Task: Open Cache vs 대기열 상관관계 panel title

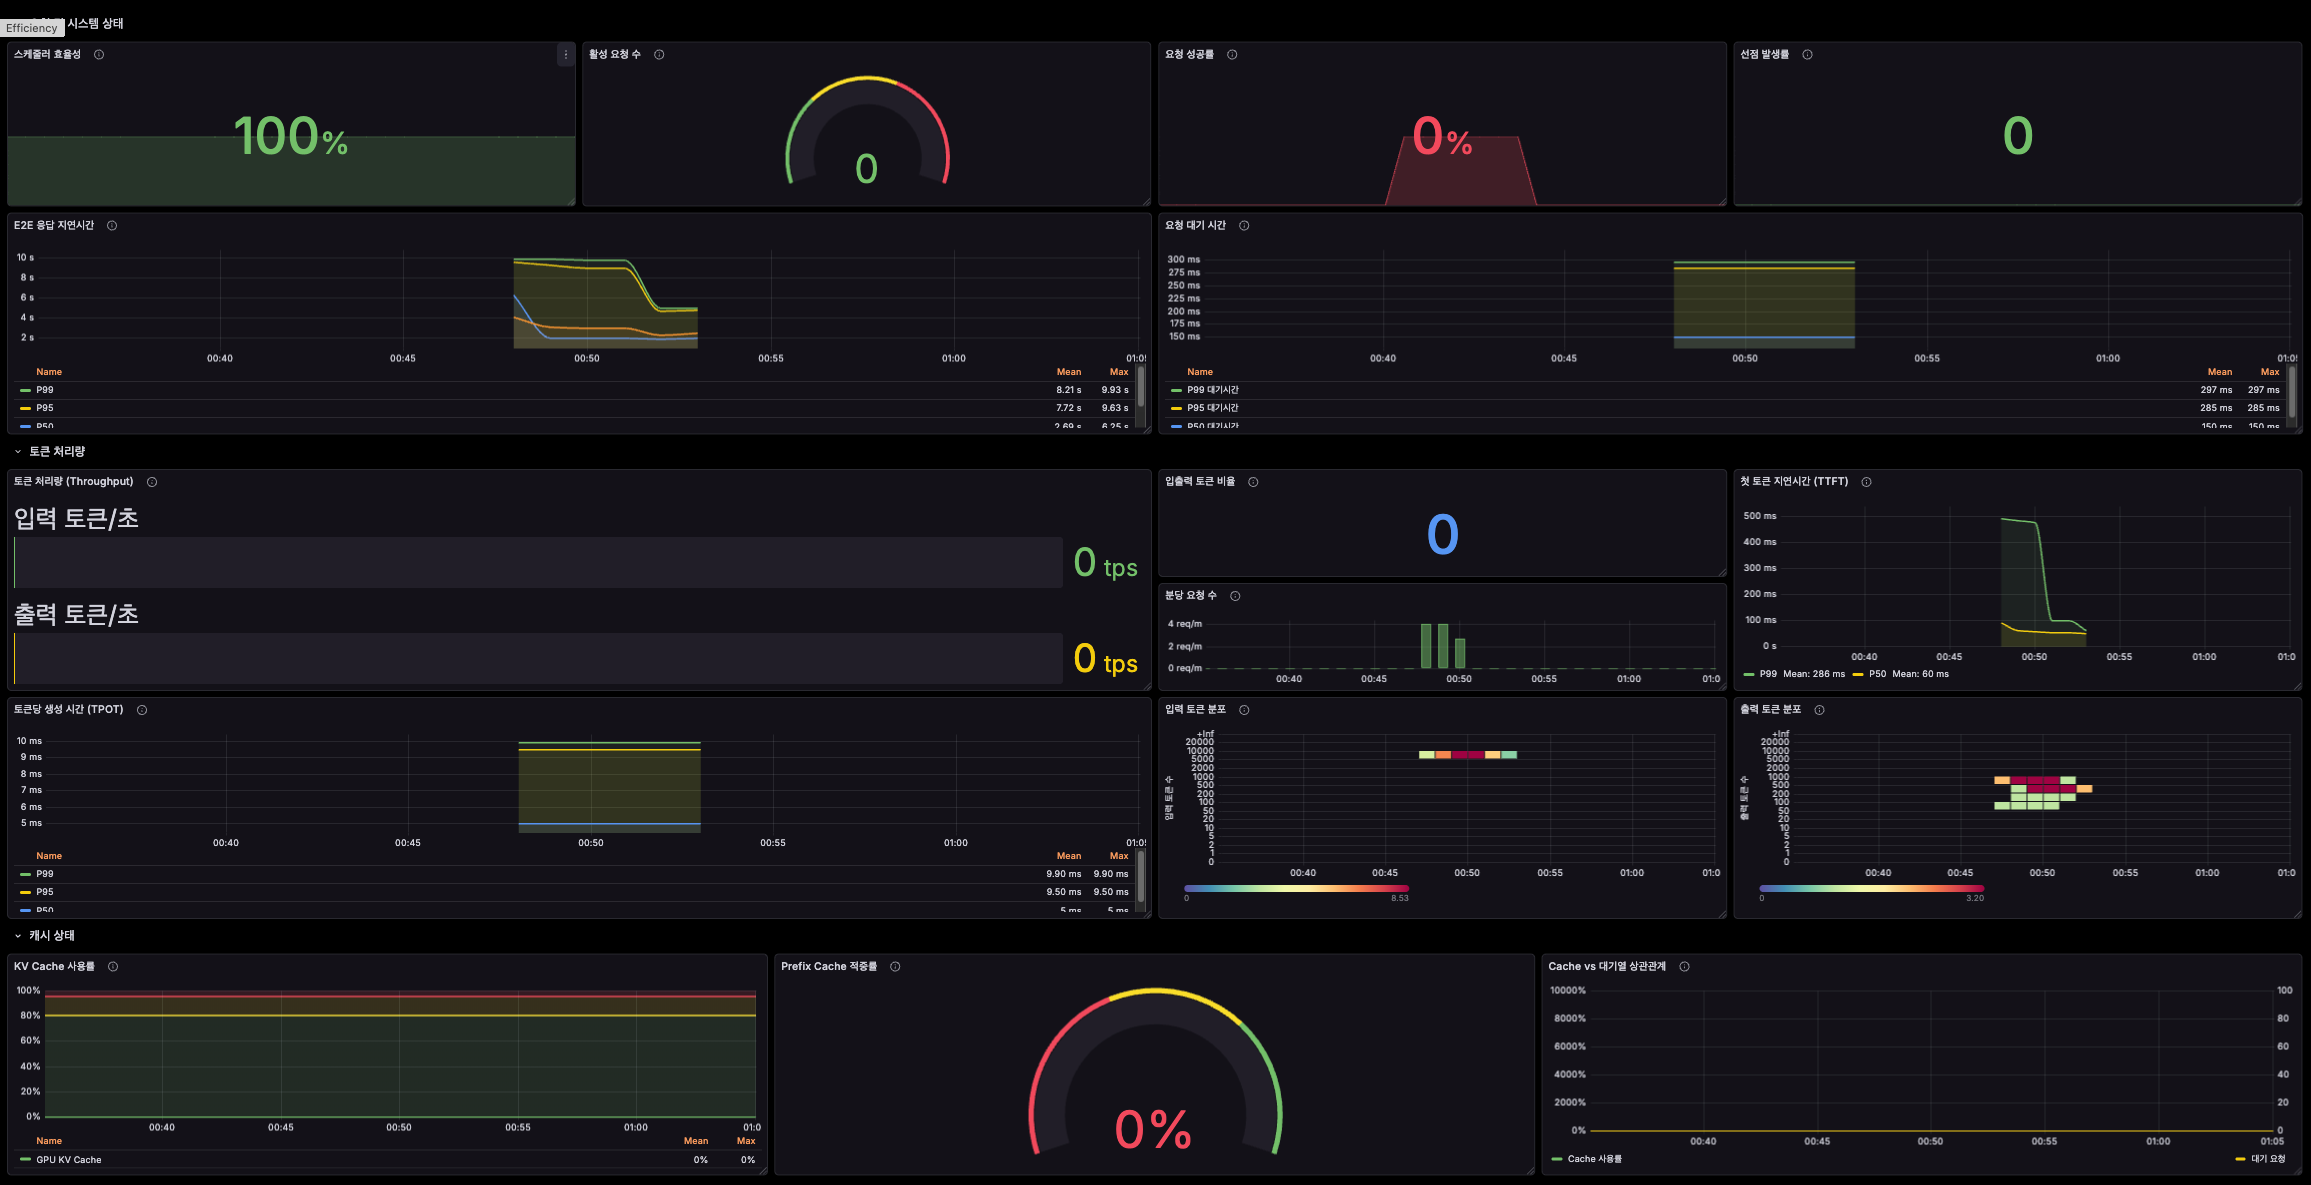Action: pos(1607,967)
